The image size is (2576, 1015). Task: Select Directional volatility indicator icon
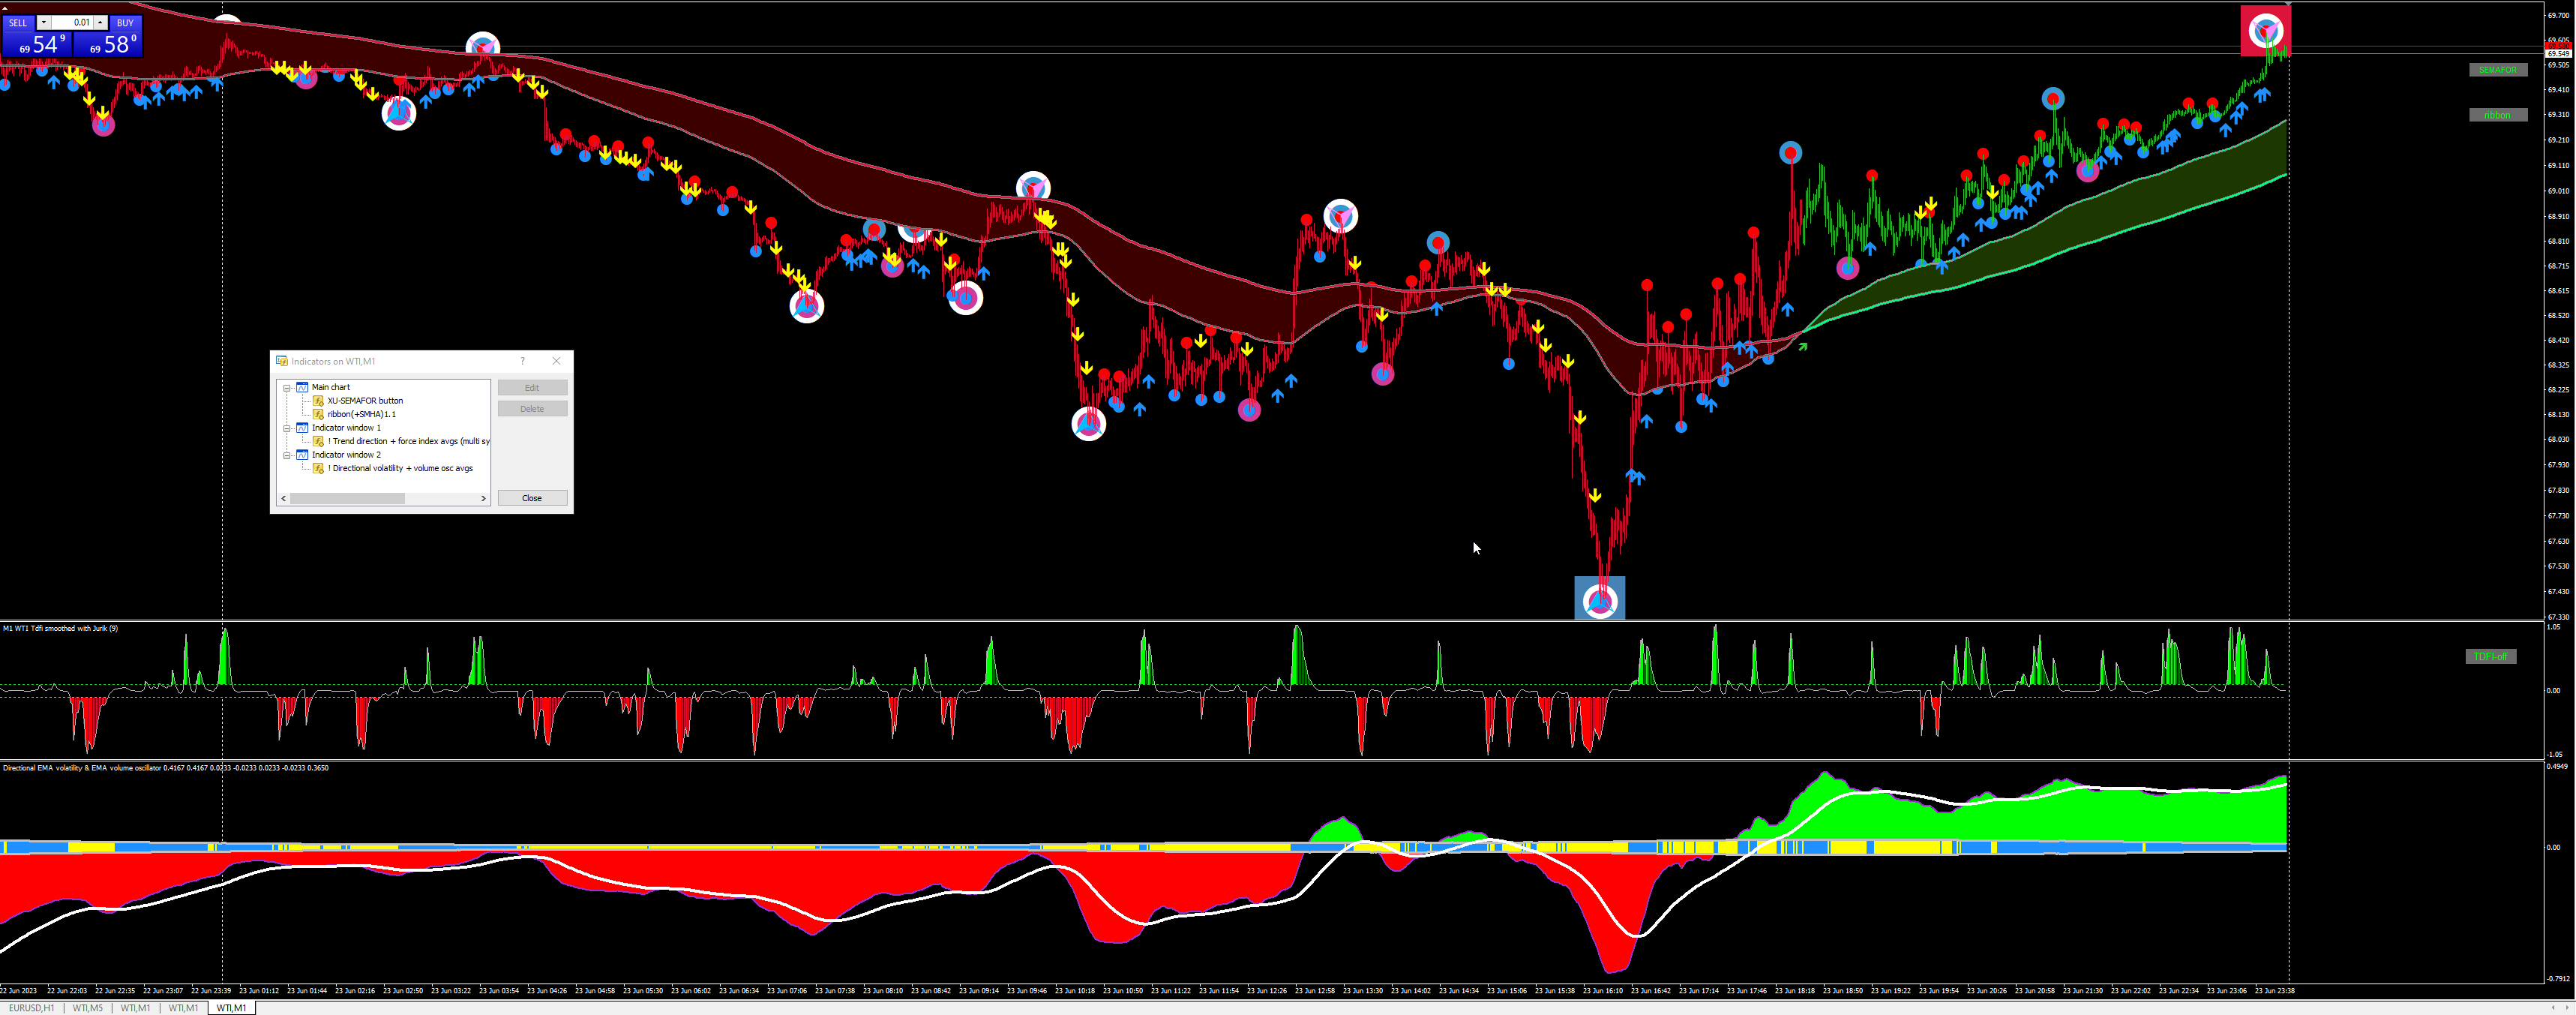[319, 468]
